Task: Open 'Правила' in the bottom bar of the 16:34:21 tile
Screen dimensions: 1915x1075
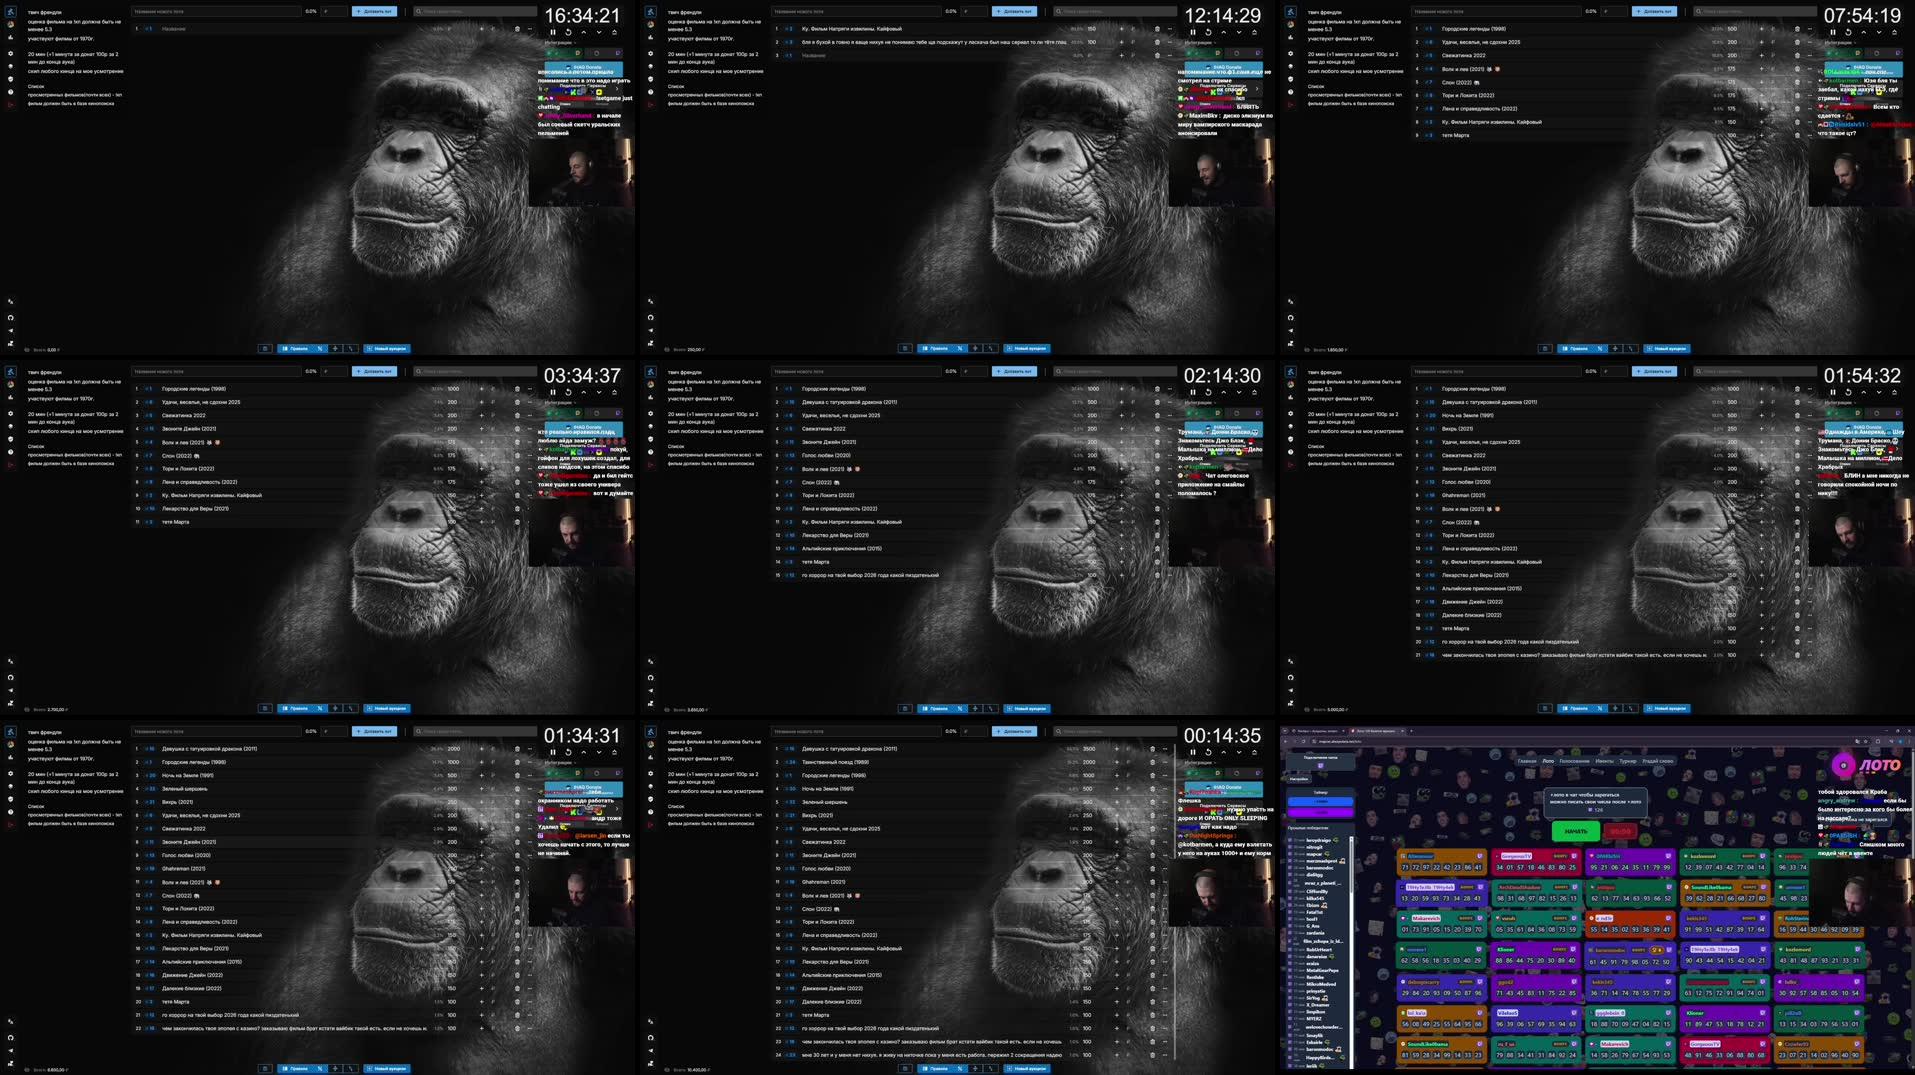Action: pos(295,348)
